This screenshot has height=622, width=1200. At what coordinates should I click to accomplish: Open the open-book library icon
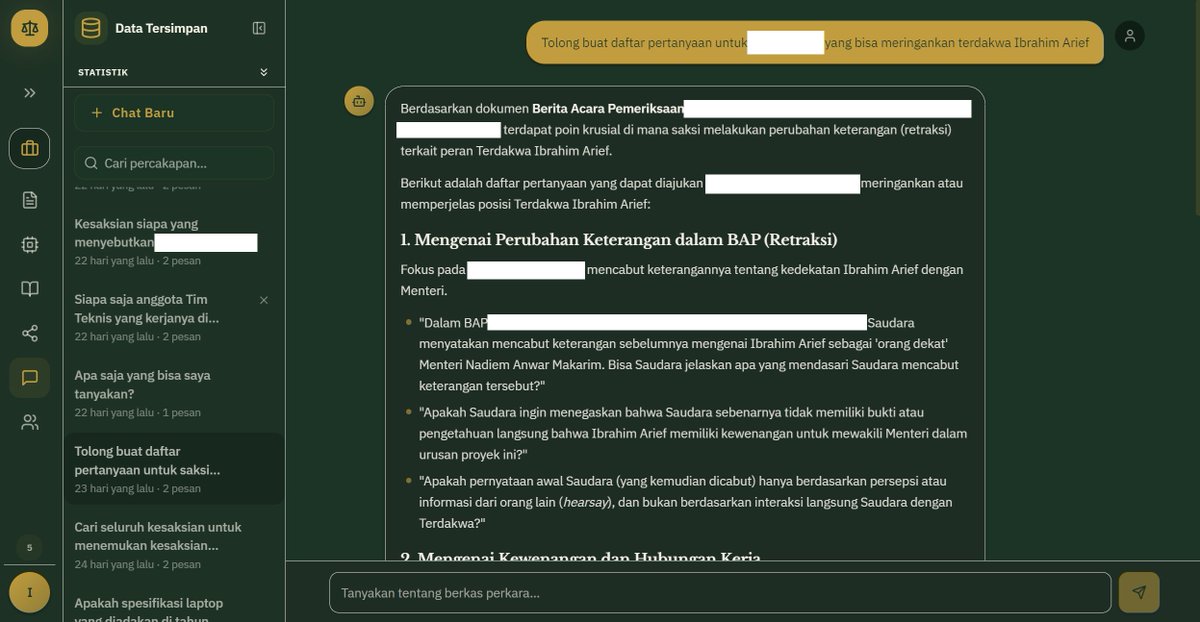(x=30, y=289)
